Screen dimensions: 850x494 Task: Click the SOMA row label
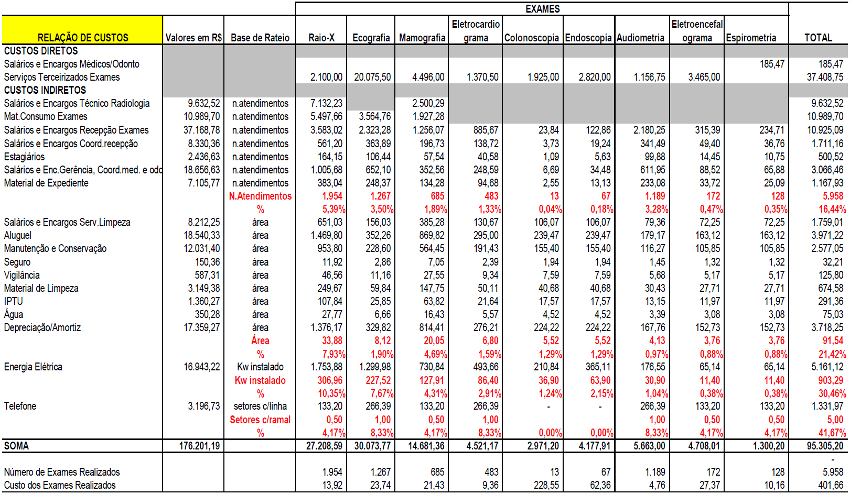[x=18, y=443]
